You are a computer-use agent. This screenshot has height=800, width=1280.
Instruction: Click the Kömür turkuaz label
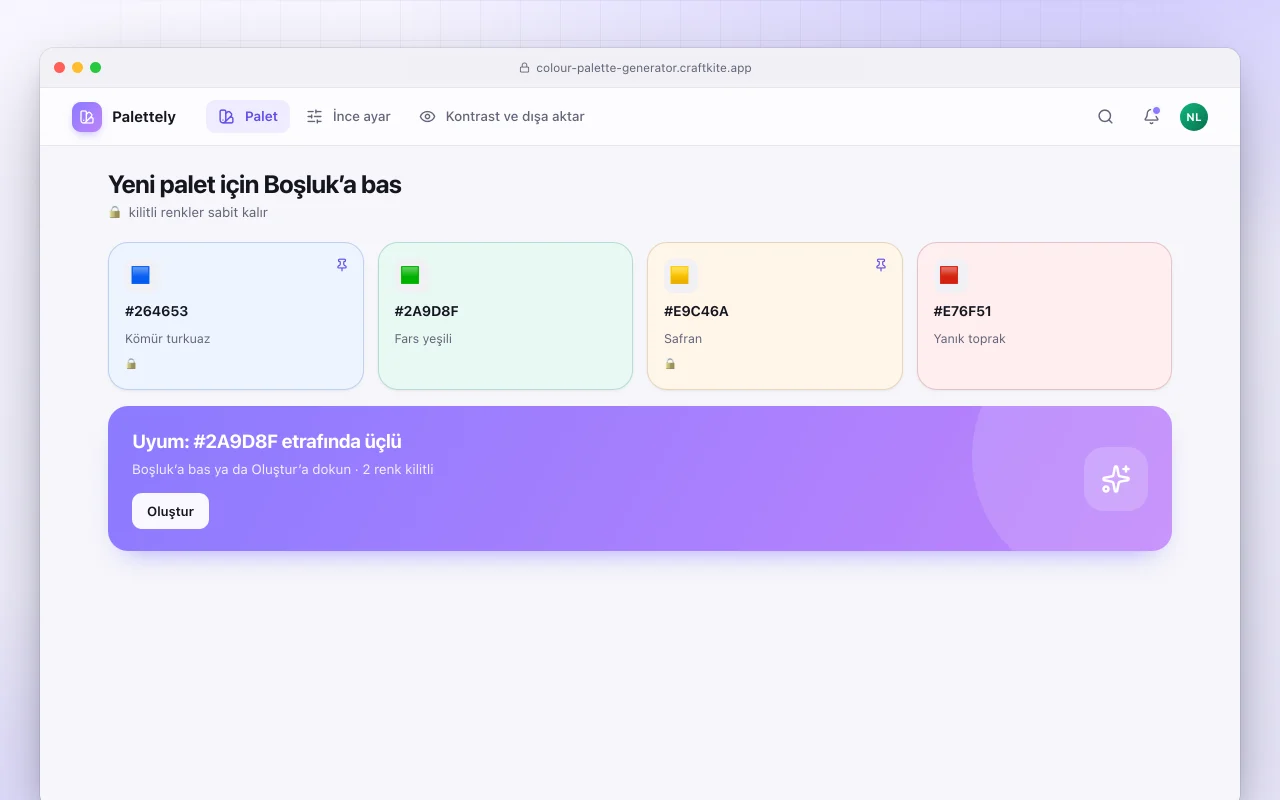tap(168, 339)
